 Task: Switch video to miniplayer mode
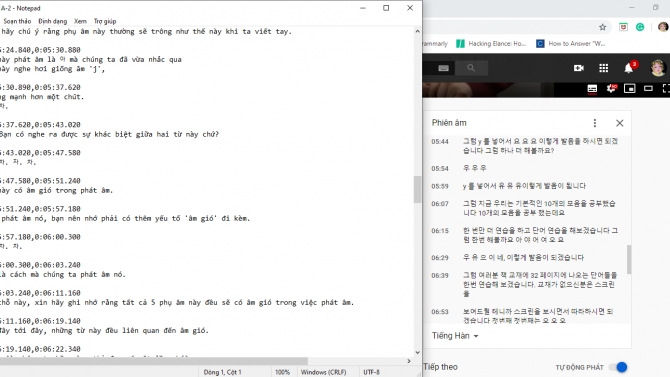(x=629, y=88)
